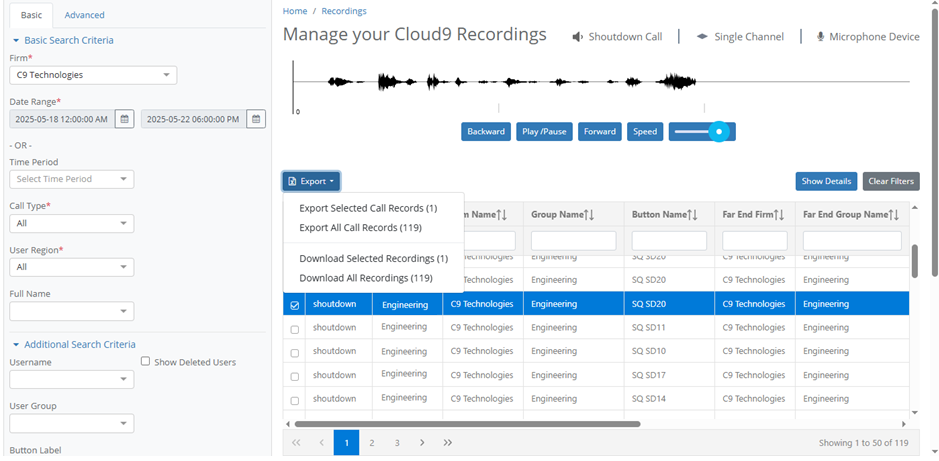Viewport: 939px width, 461px height.
Task: Check the SQ SD17 row checkbox
Action: (295, 377)
